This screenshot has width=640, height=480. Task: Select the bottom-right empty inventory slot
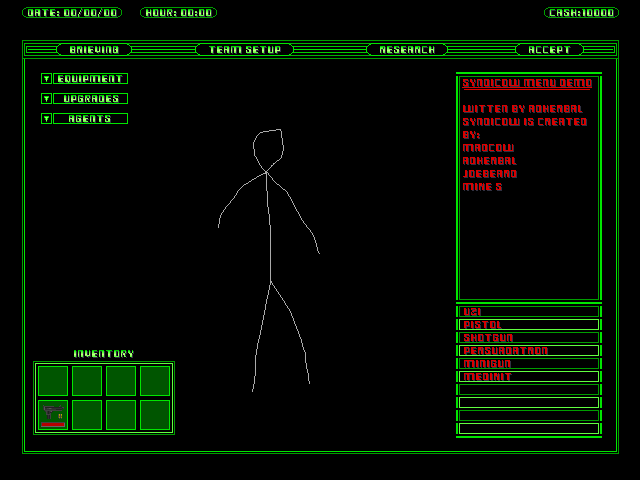coord(155,415)
